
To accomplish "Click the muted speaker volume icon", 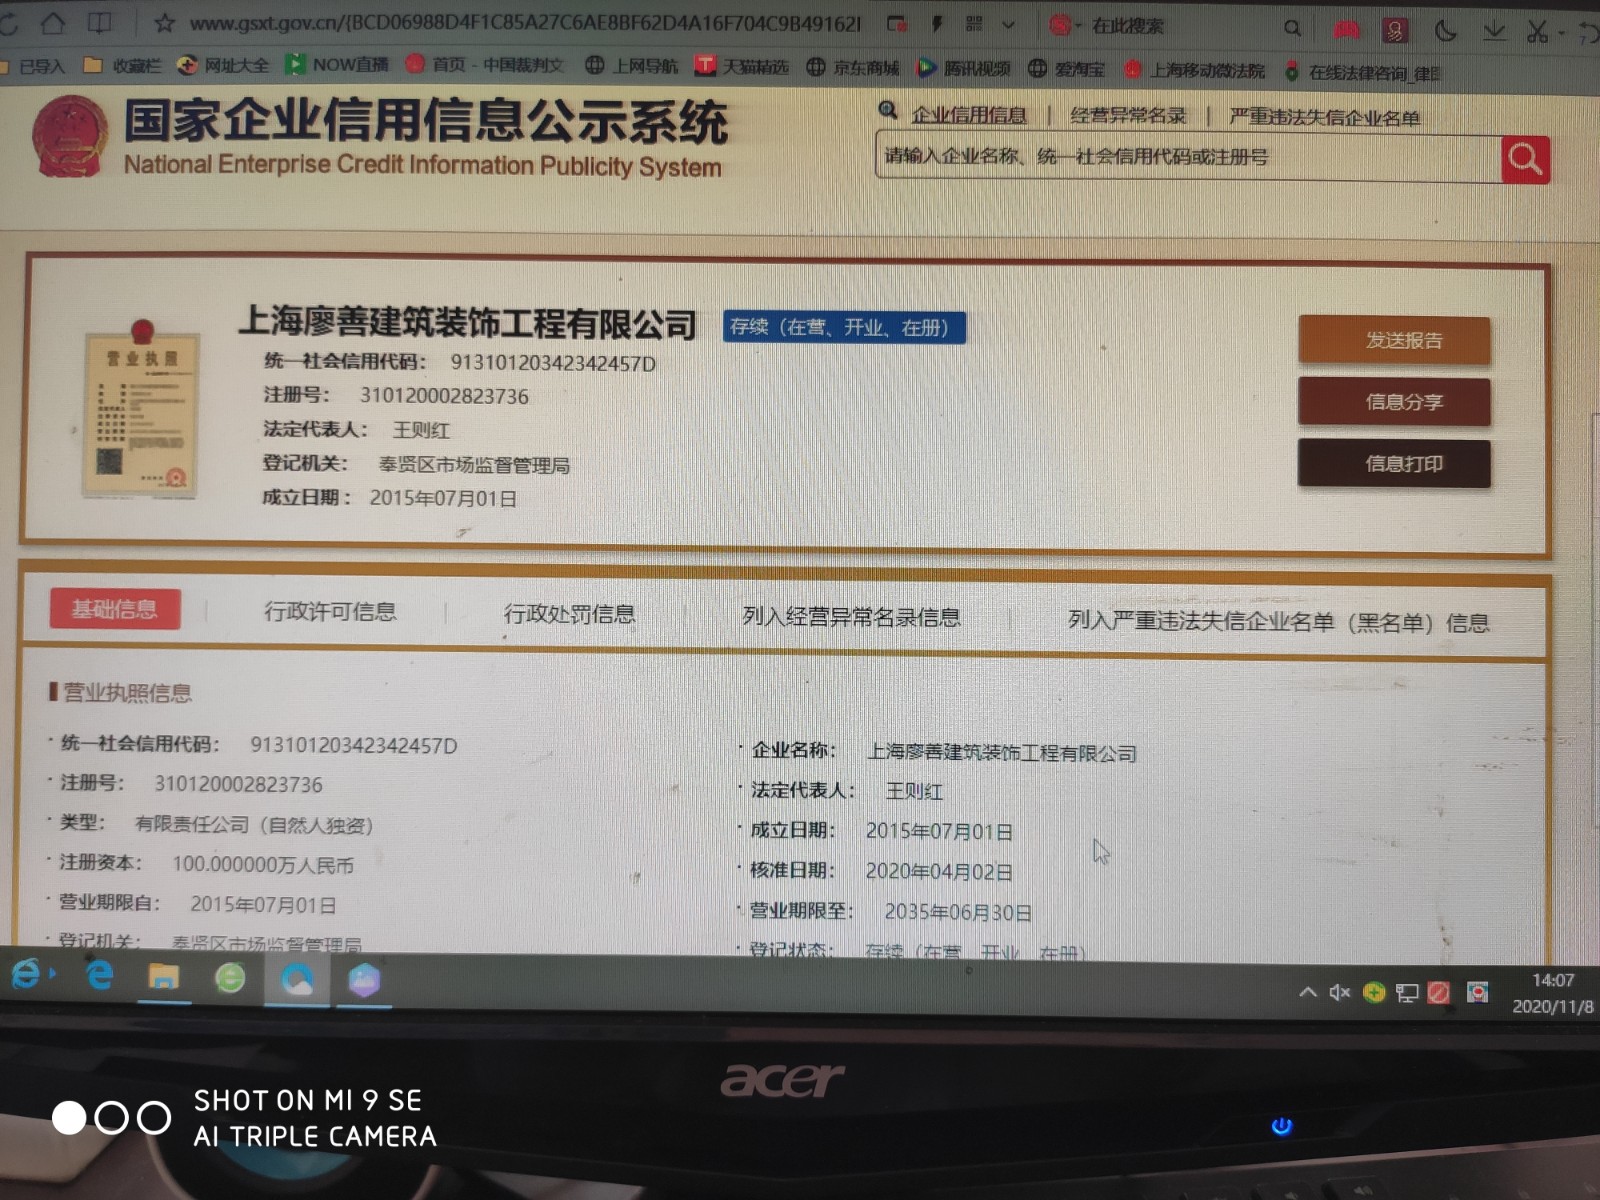I will pyautogui.click(x=1340, y=992).
